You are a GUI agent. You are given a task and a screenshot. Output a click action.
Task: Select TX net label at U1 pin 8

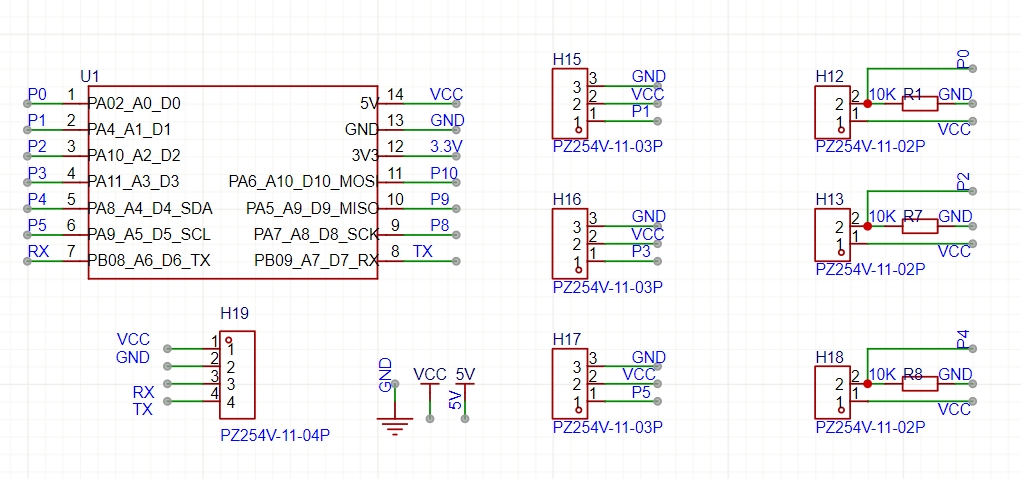(423, 251)
